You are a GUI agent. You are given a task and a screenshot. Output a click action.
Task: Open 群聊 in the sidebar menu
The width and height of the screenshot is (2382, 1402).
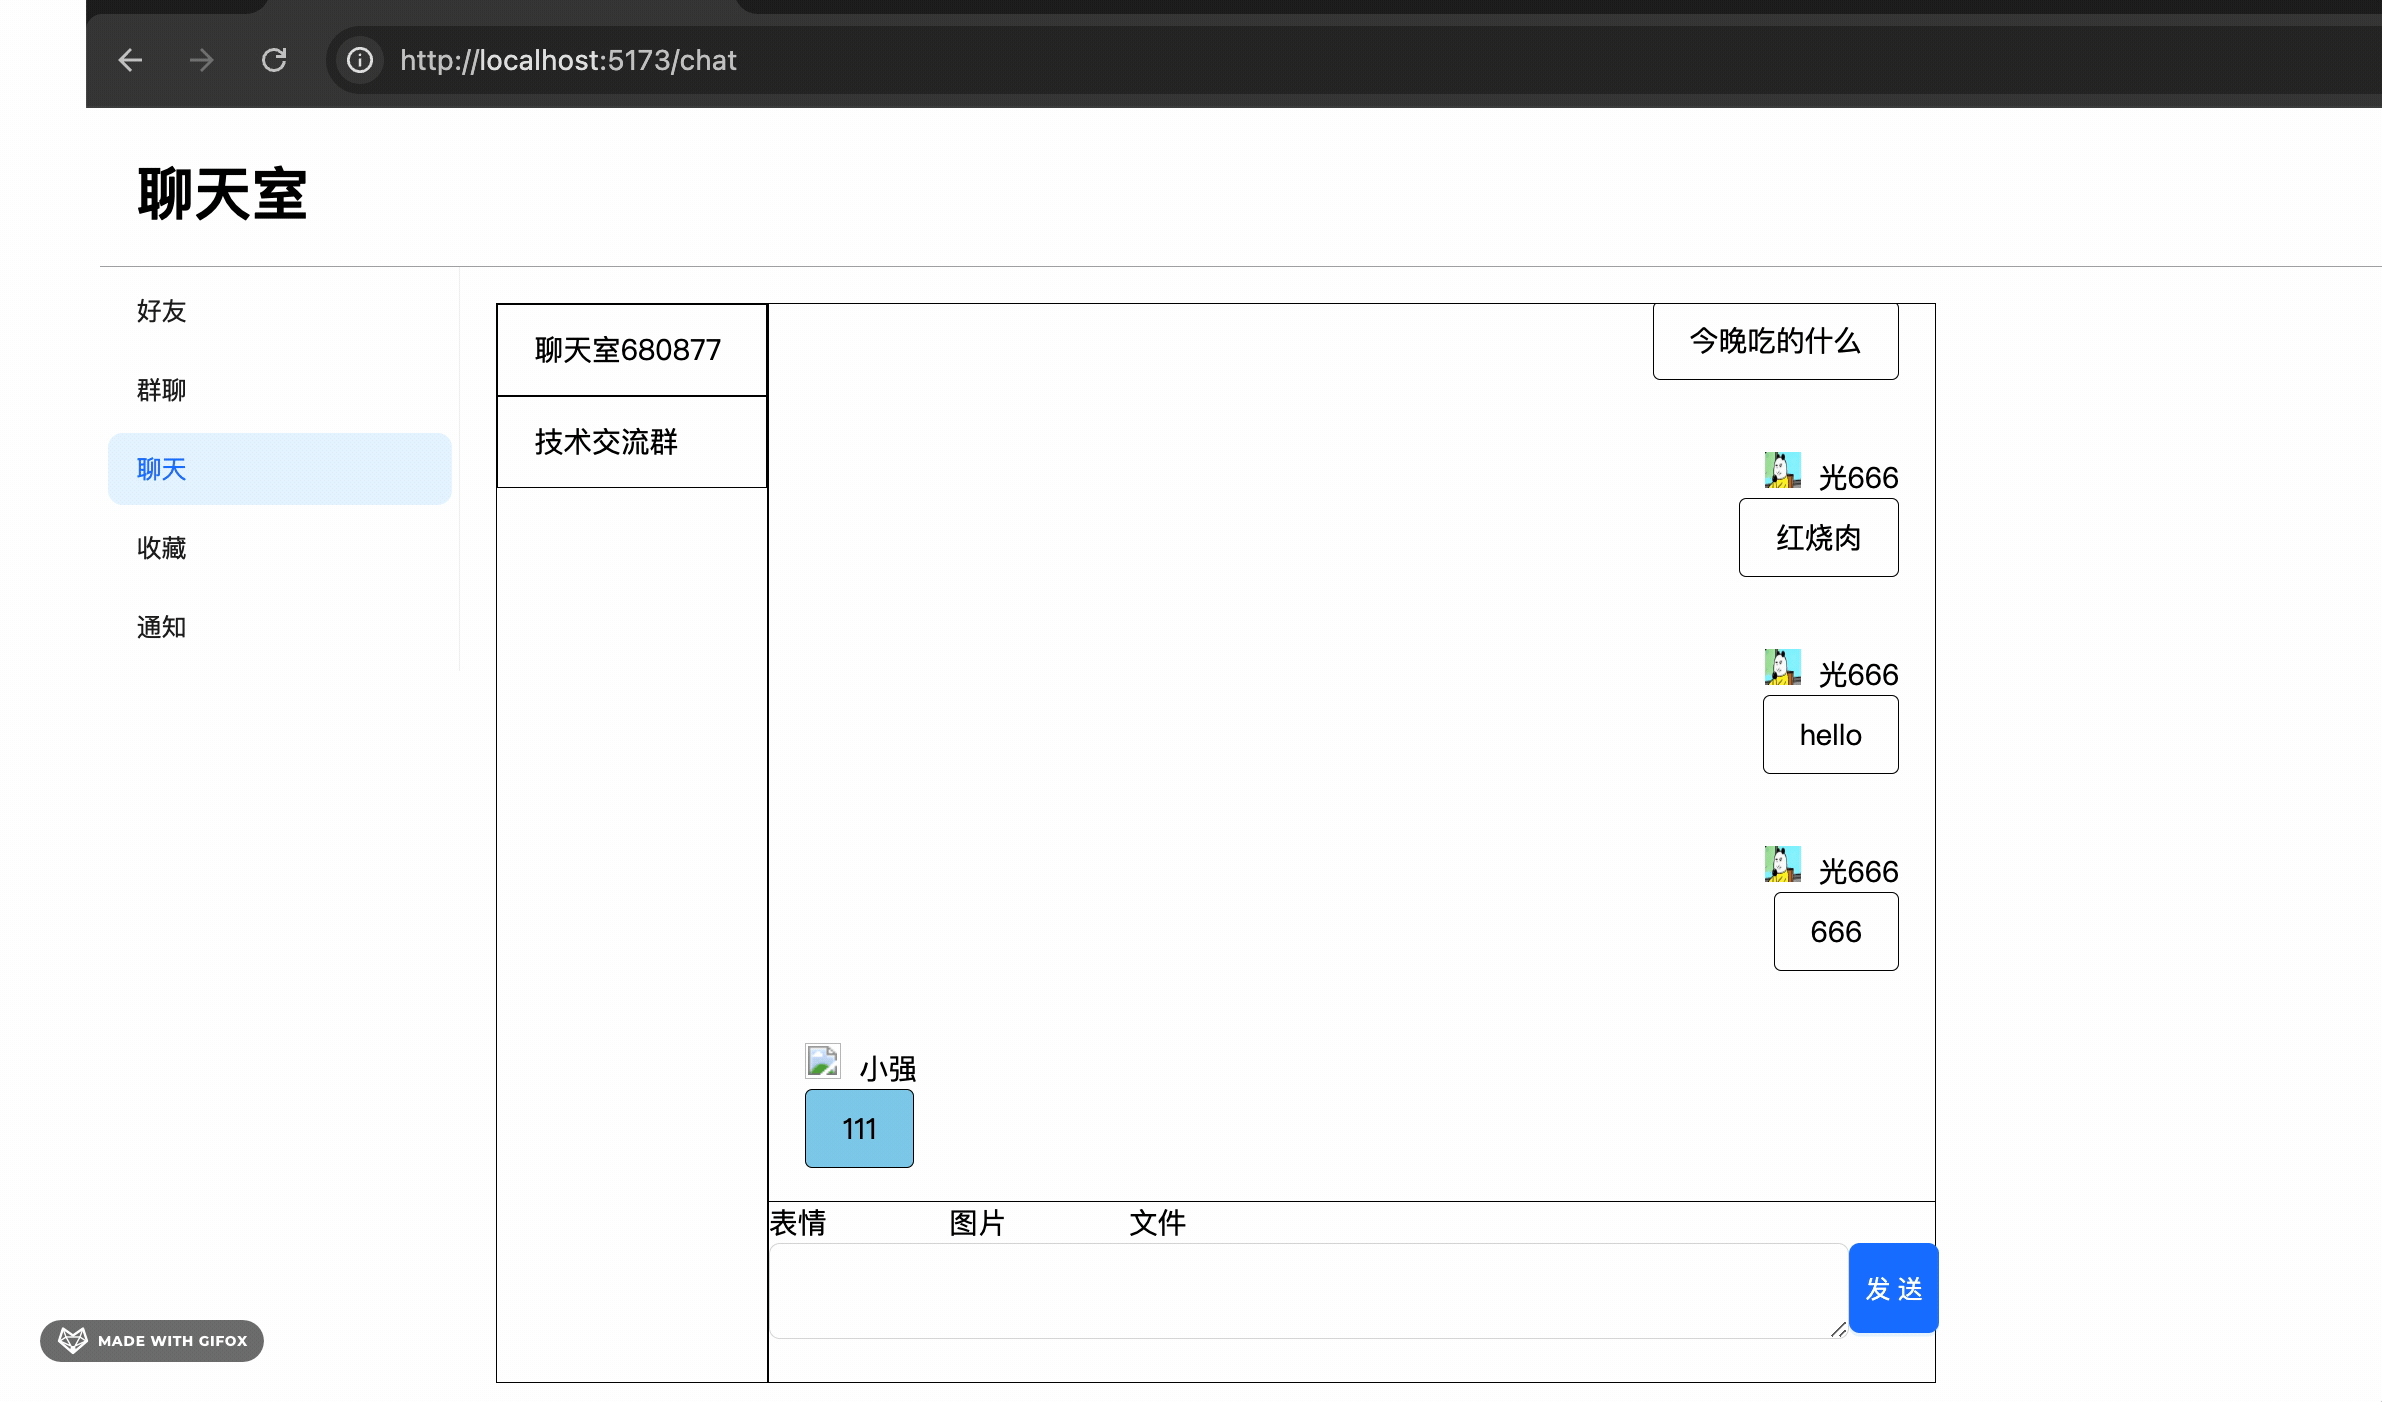point(162,390)
